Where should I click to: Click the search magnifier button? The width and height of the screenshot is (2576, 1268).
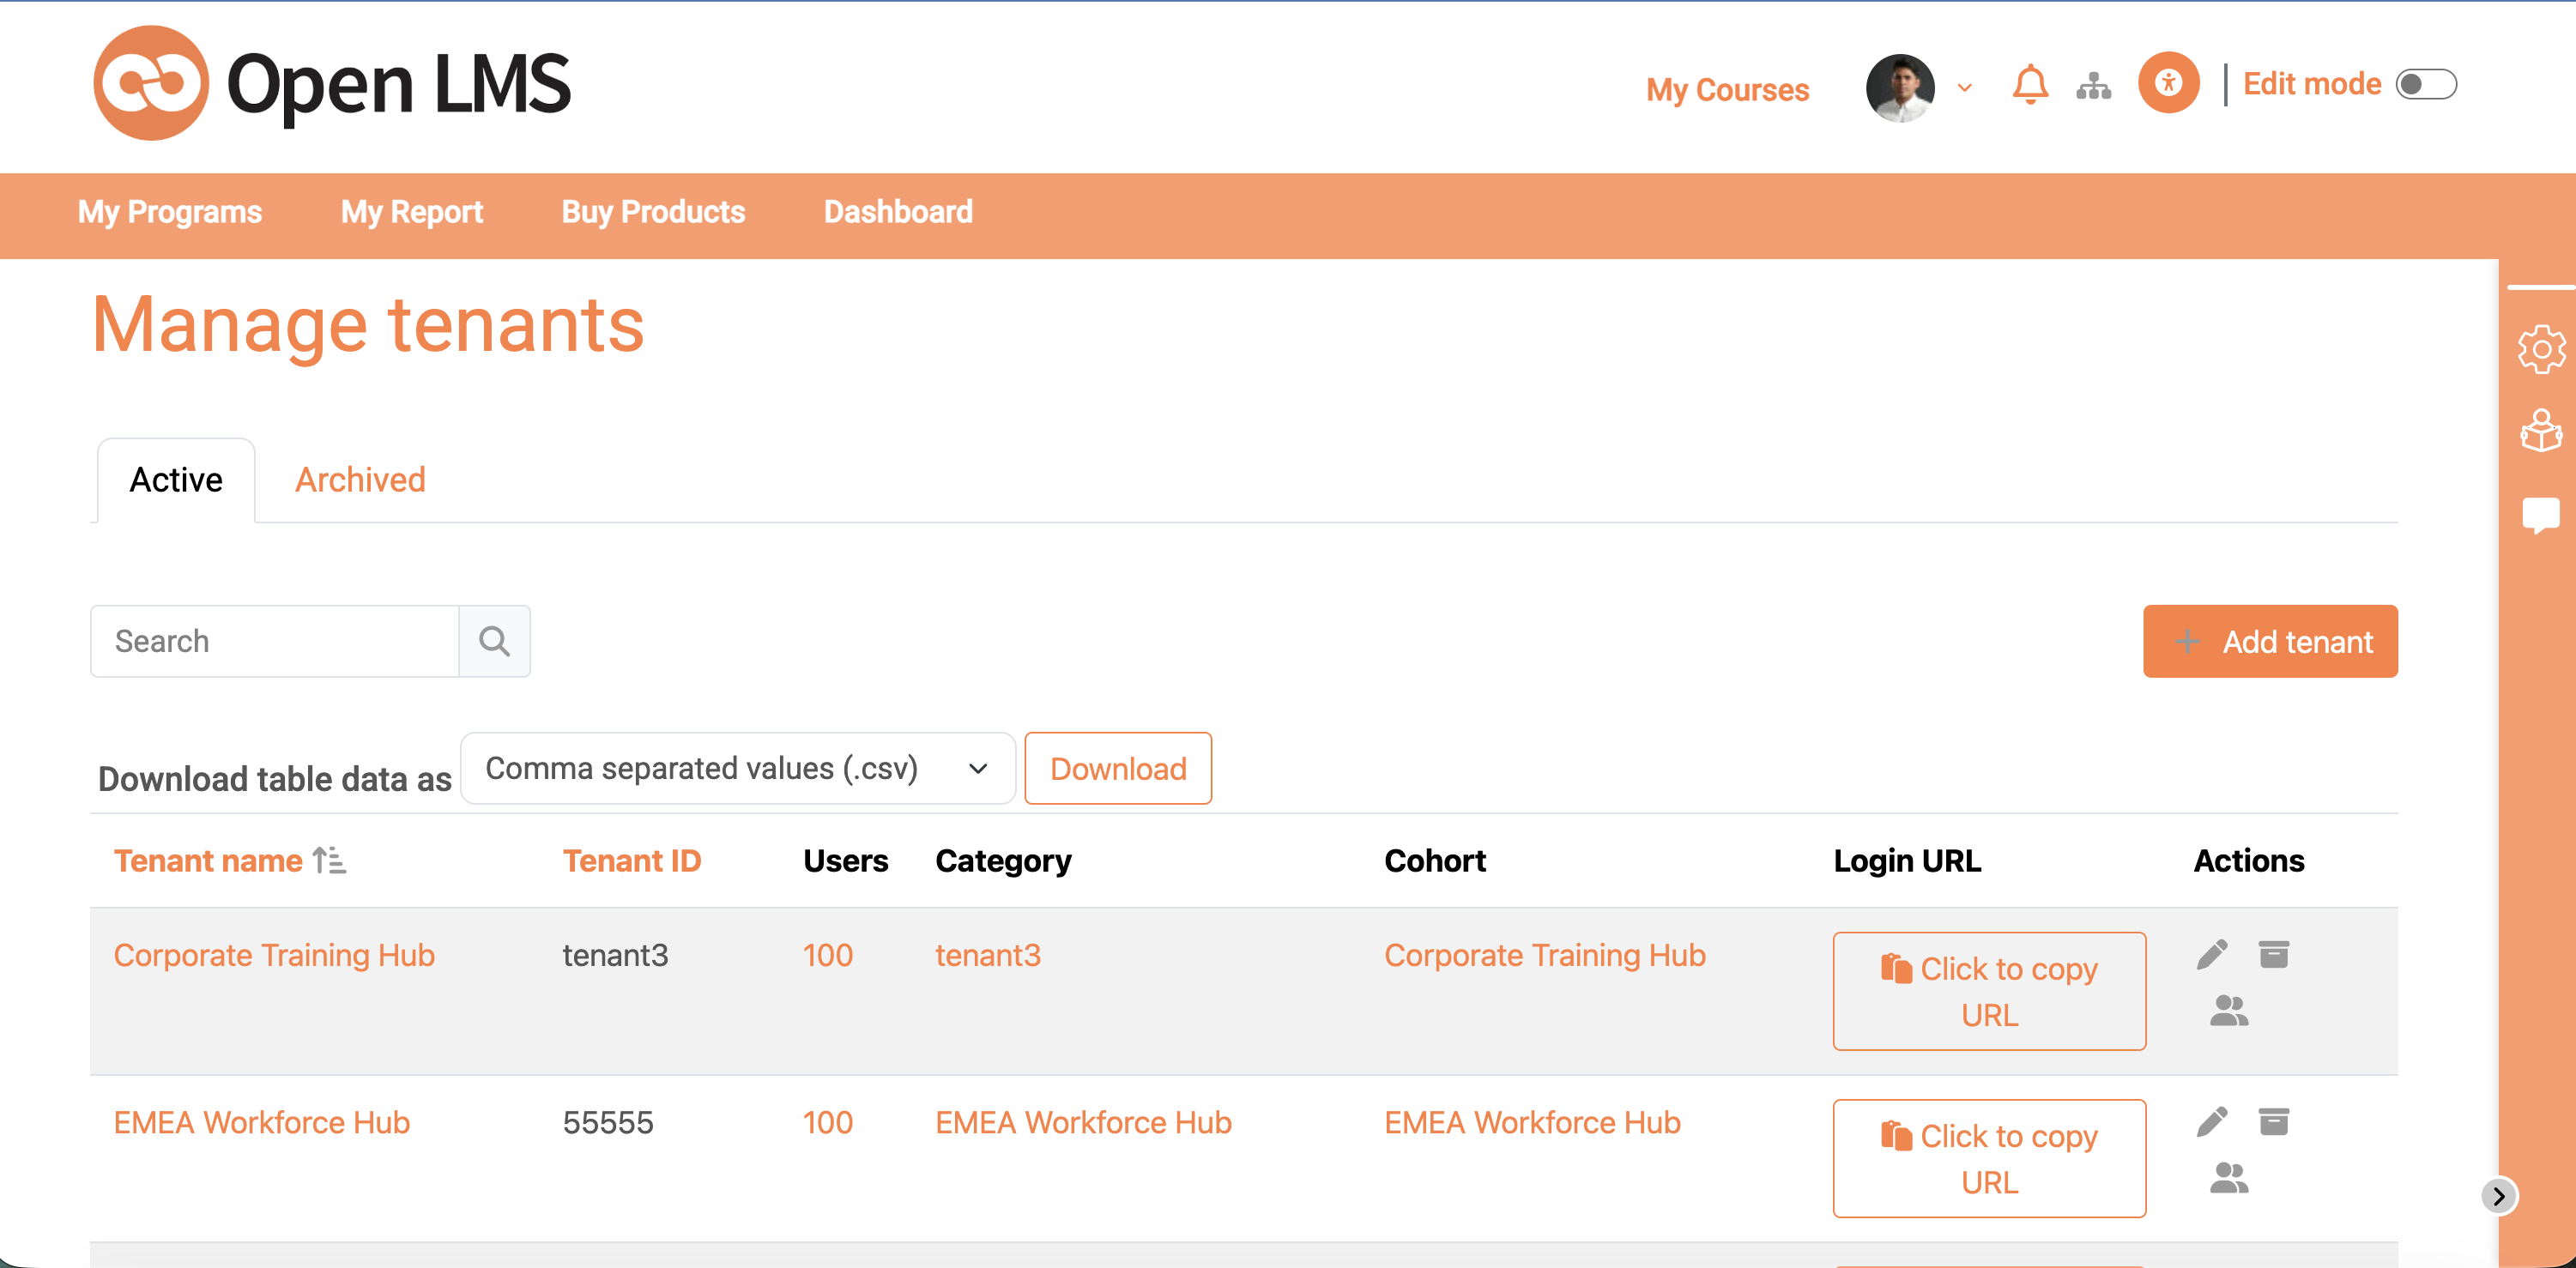[494, 641]
